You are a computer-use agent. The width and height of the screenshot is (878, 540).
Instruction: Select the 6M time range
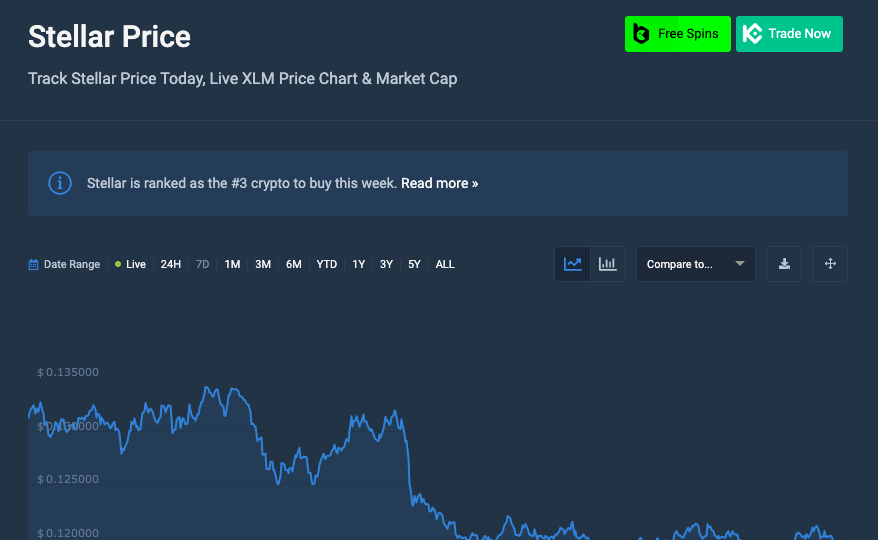pyautogui.click(x=294, y=264)
